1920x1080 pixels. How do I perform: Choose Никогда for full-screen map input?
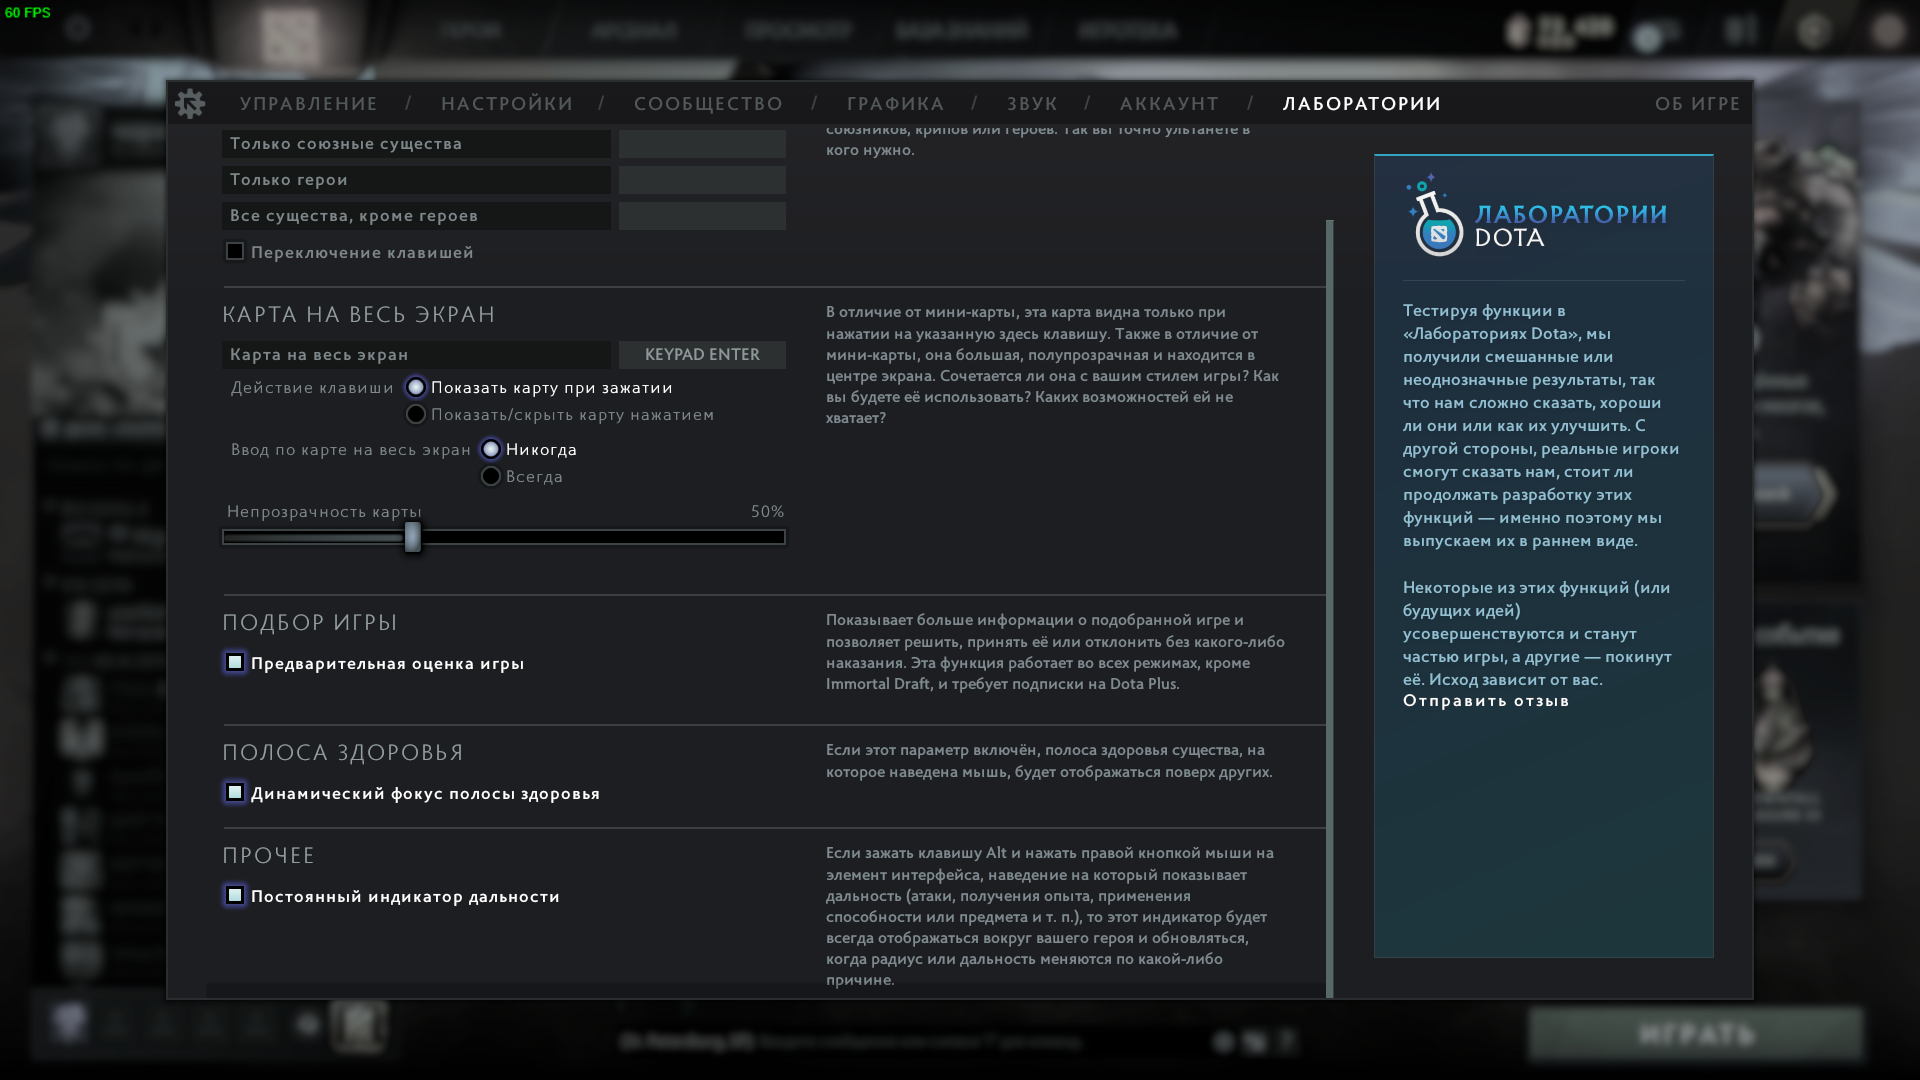(x=491, y=450)
